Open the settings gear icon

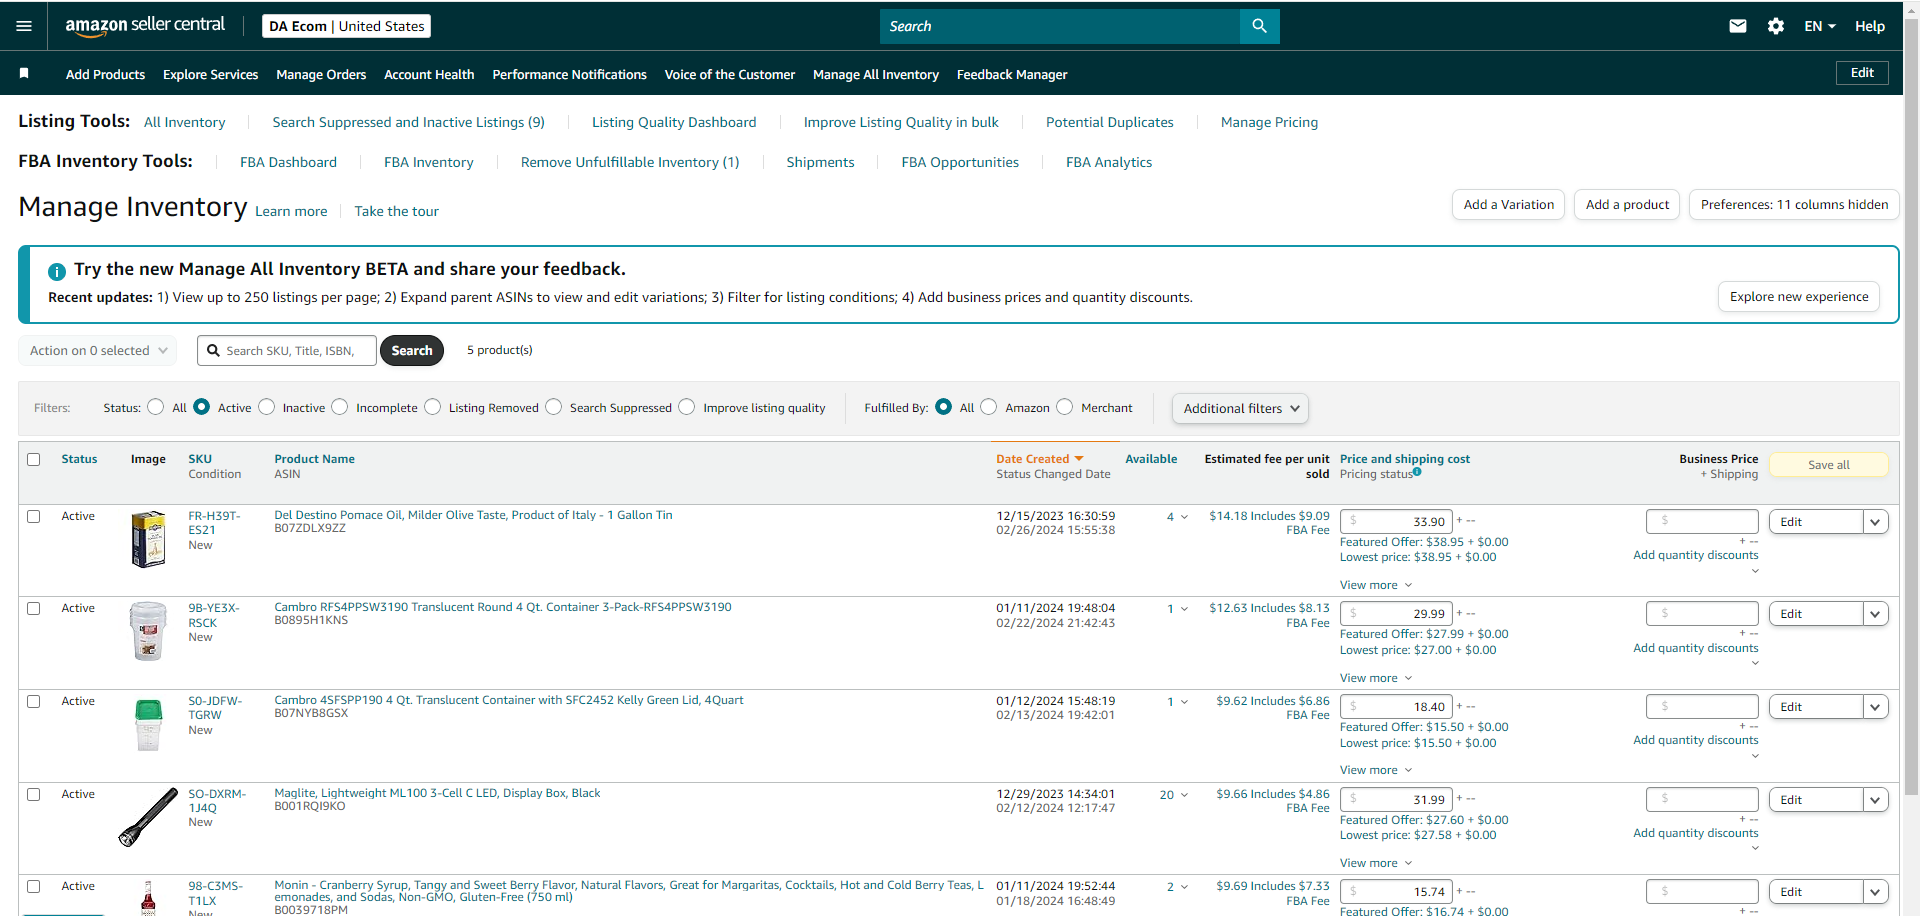pos(1776,26)
